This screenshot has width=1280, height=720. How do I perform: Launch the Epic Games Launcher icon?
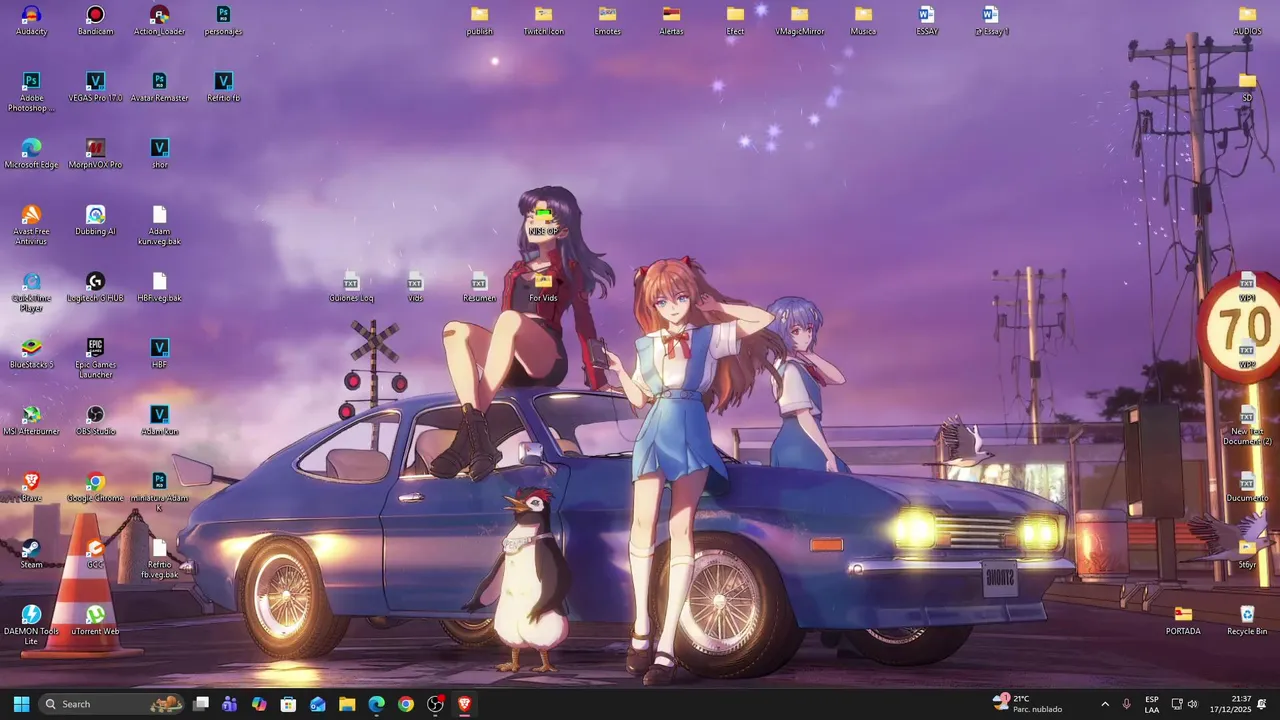click(x=95, y=359)
